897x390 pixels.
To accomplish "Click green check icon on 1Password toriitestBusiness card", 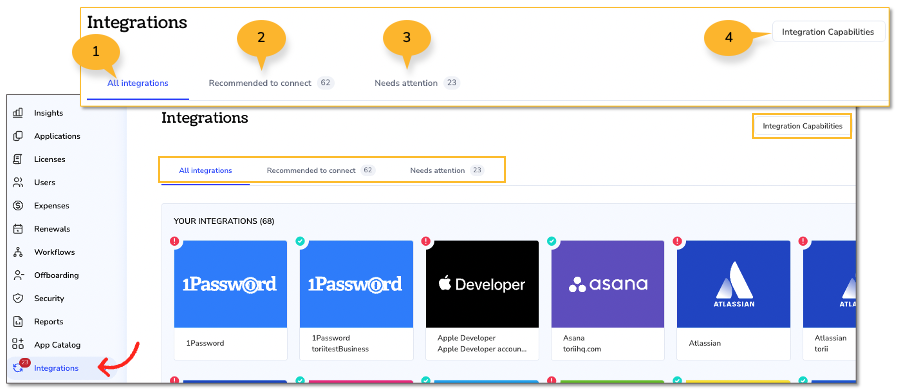I will click(x=300, y=241).
